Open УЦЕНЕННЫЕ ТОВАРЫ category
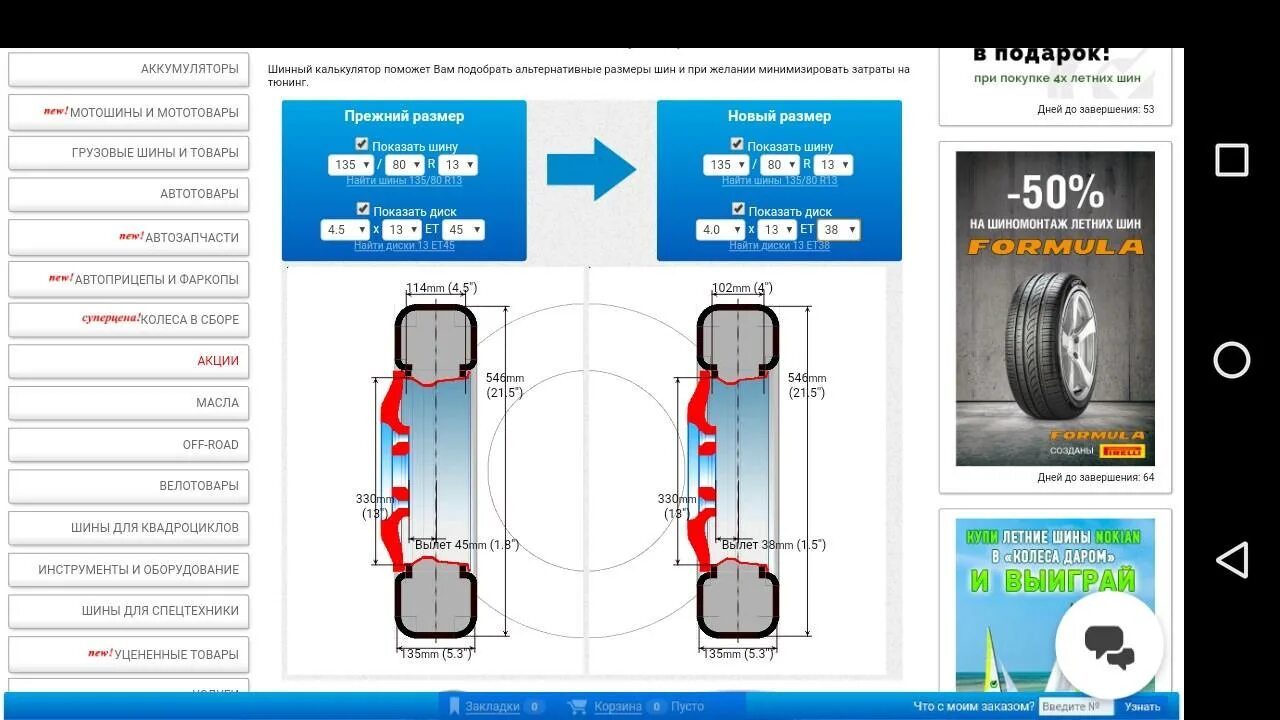Screen dimensions: 1280x720 [x=129, y=654]
